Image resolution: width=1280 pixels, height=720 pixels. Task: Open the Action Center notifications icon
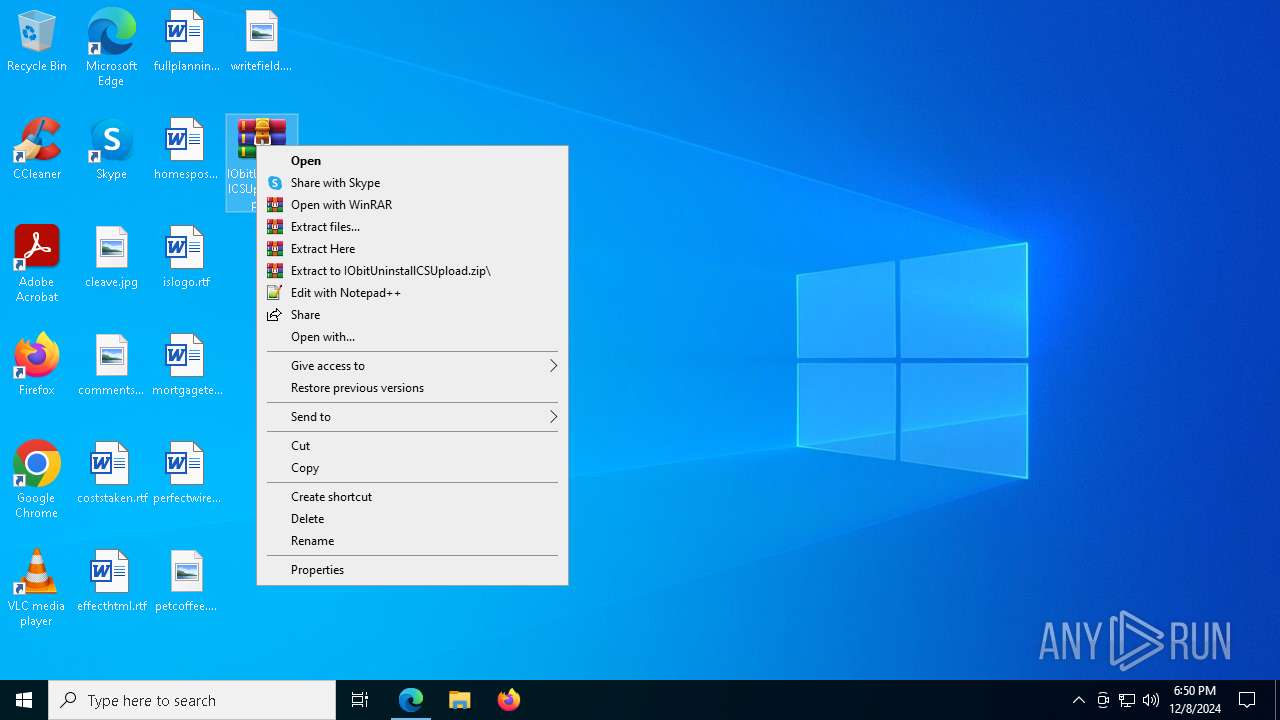(1247, 700)
